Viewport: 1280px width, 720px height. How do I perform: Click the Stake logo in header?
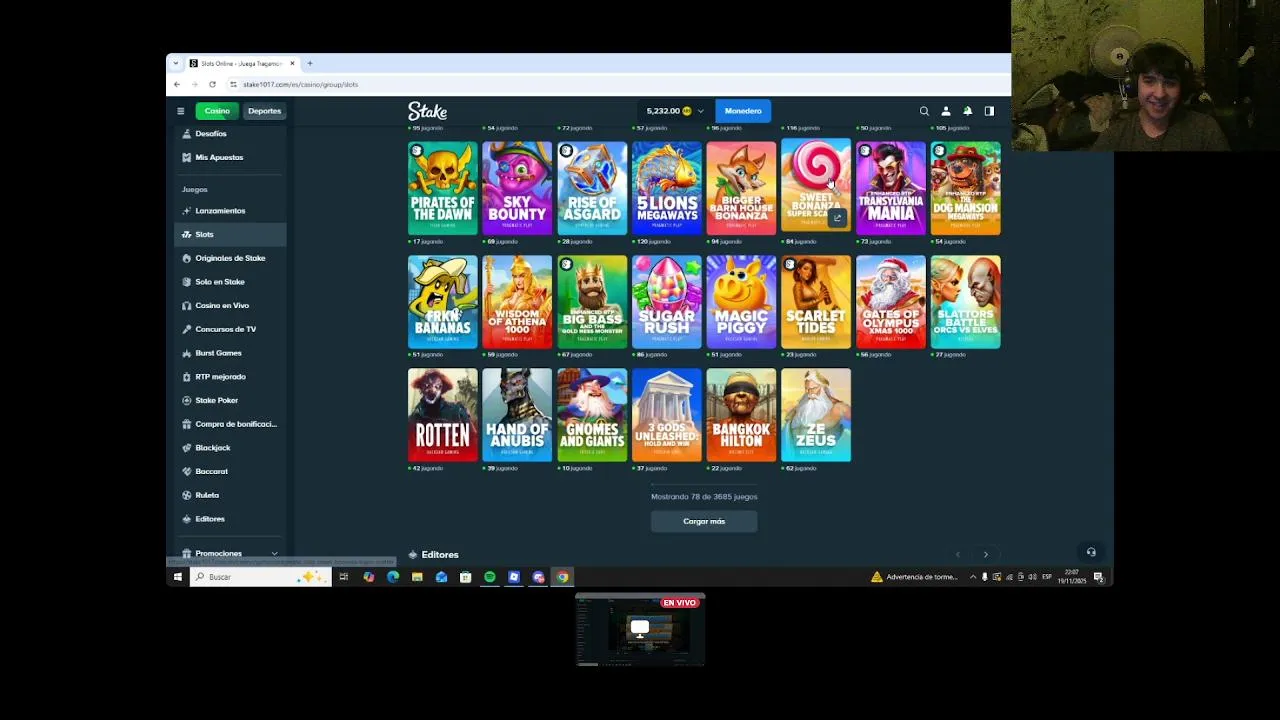(427, 111)
